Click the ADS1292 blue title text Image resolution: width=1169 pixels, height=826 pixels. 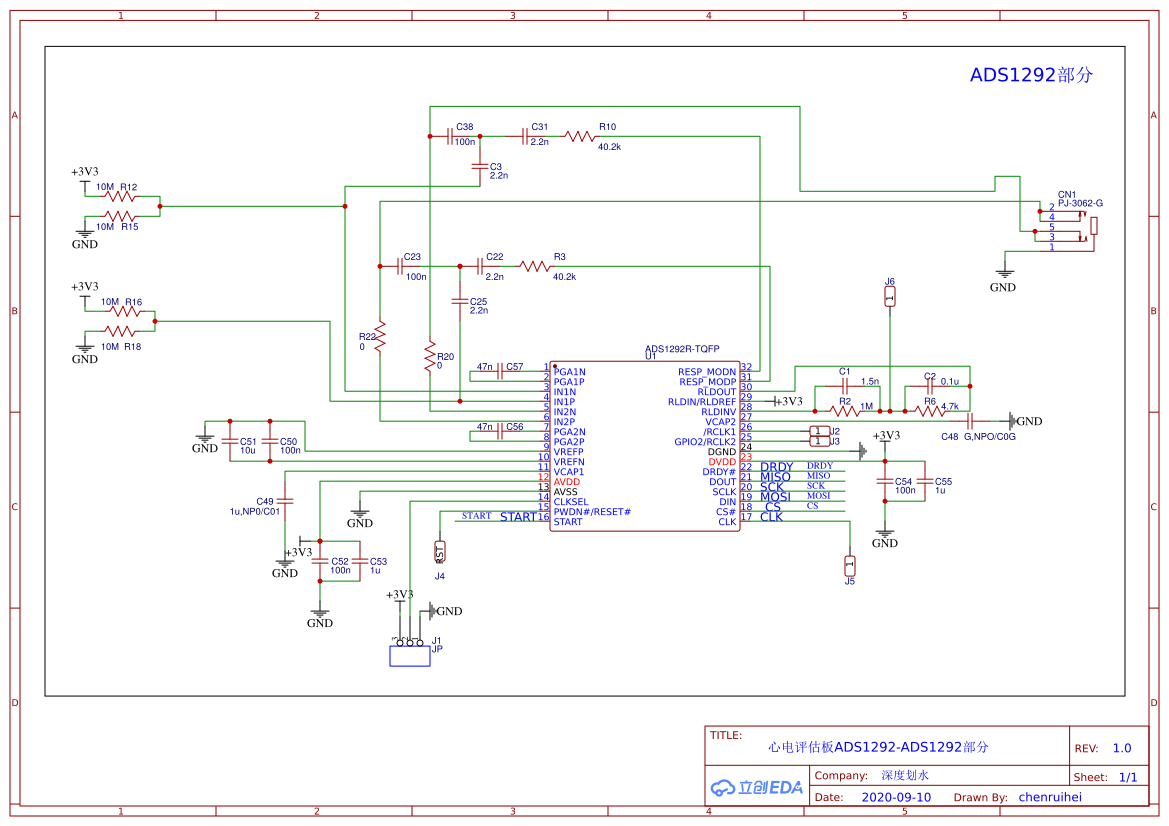[x=1031, y=75]
